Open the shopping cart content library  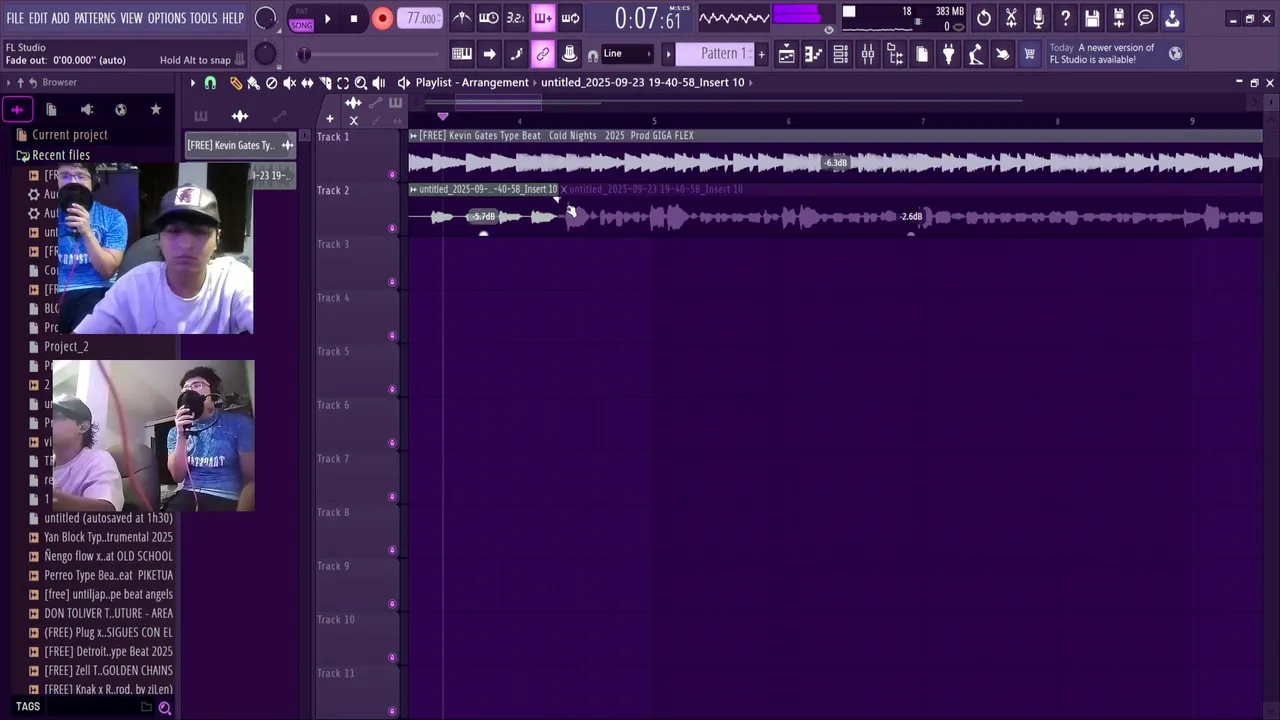(1030, 54)
